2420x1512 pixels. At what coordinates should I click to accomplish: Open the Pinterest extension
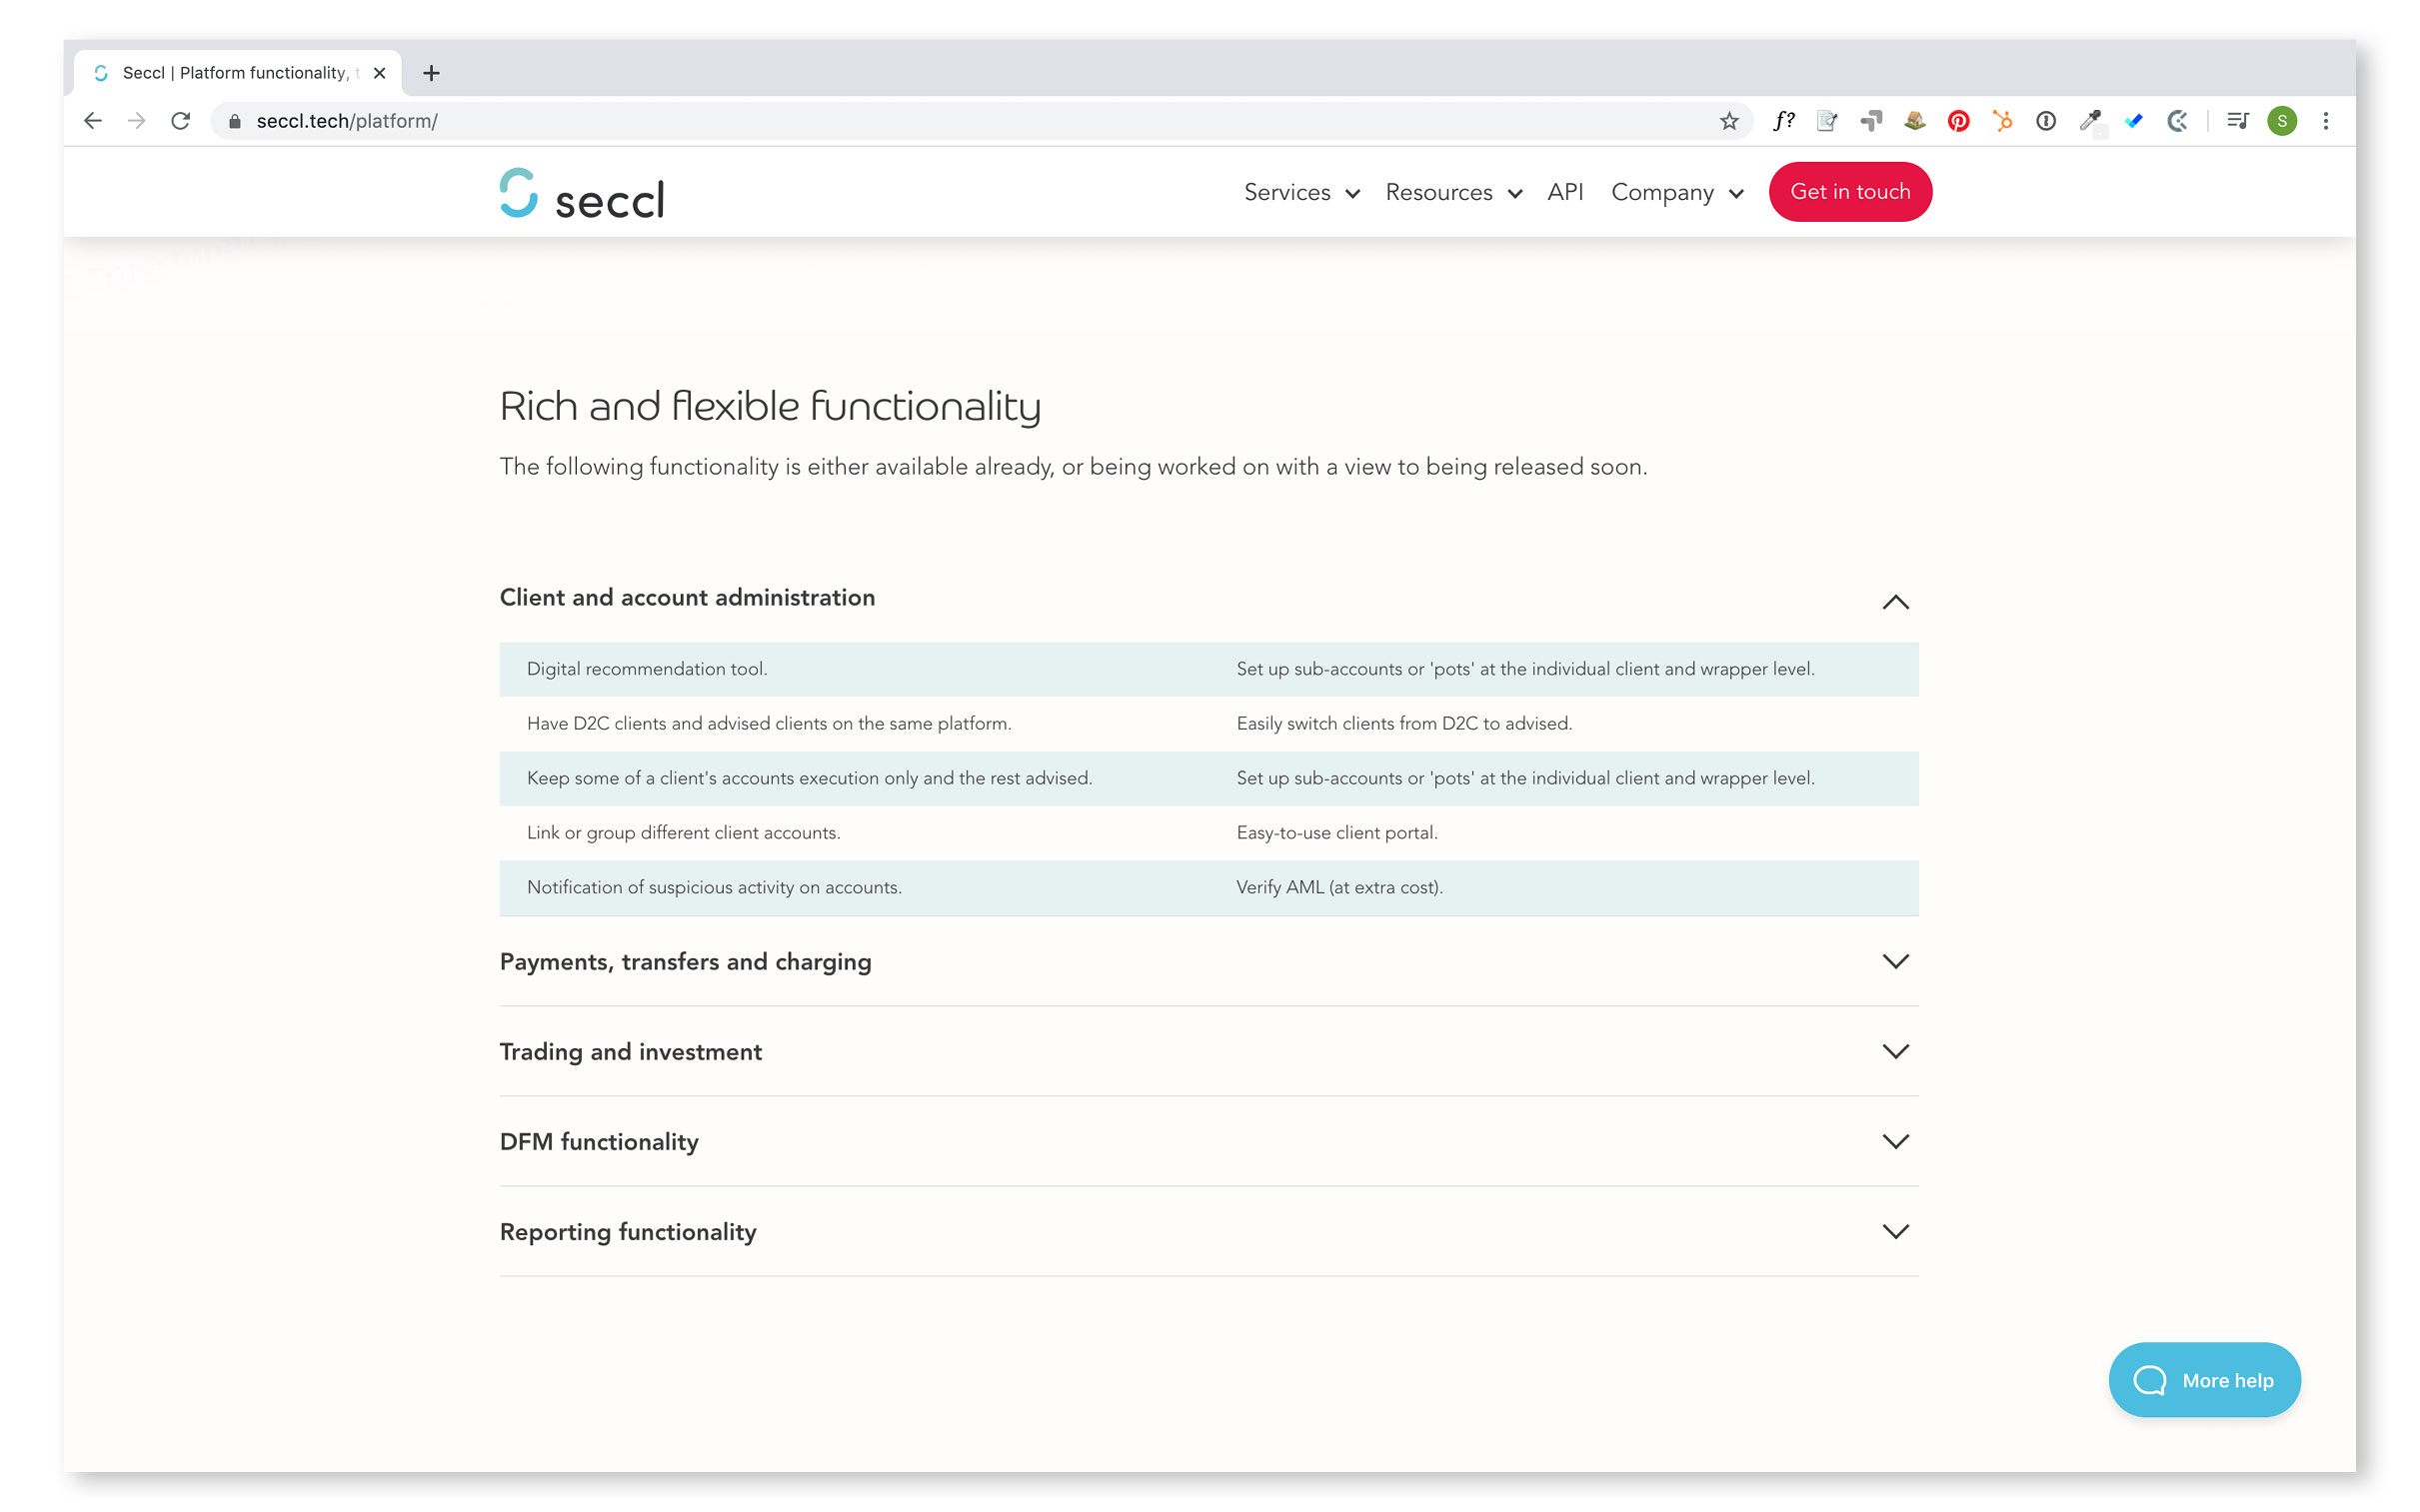point(1958,120)
